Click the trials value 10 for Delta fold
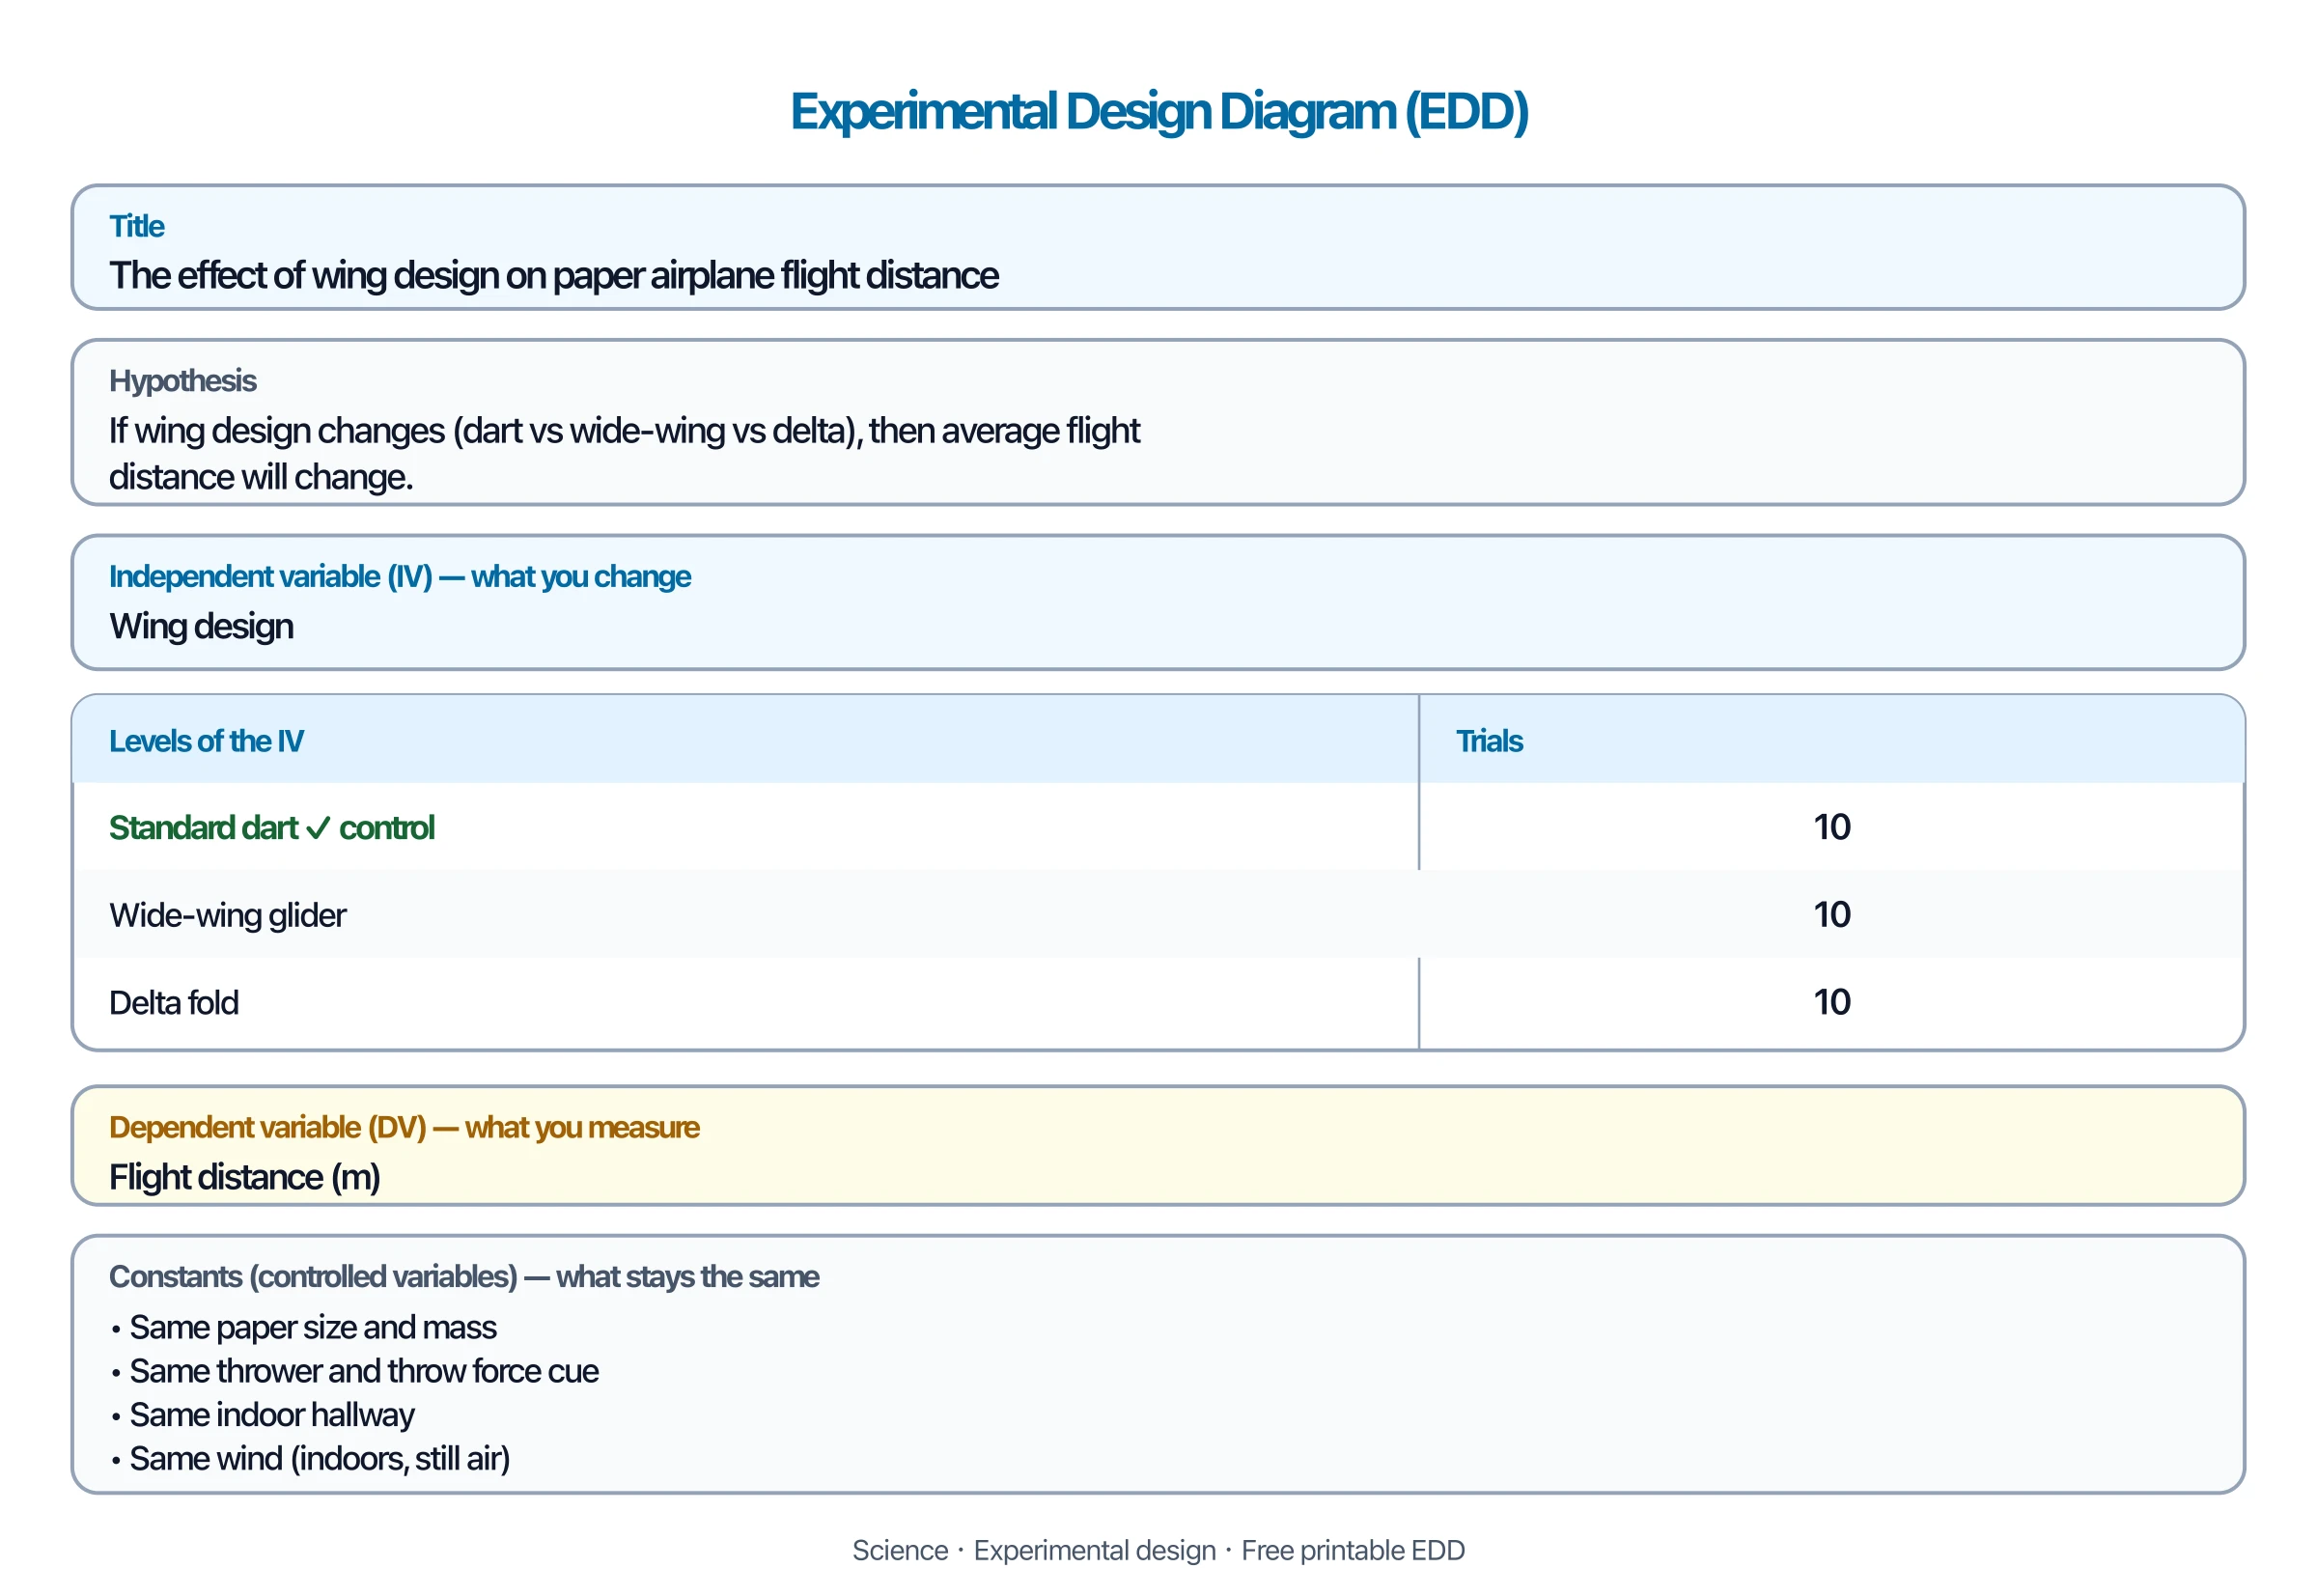This screenshot has width=2317, height=1596. click(1831, 1002)
